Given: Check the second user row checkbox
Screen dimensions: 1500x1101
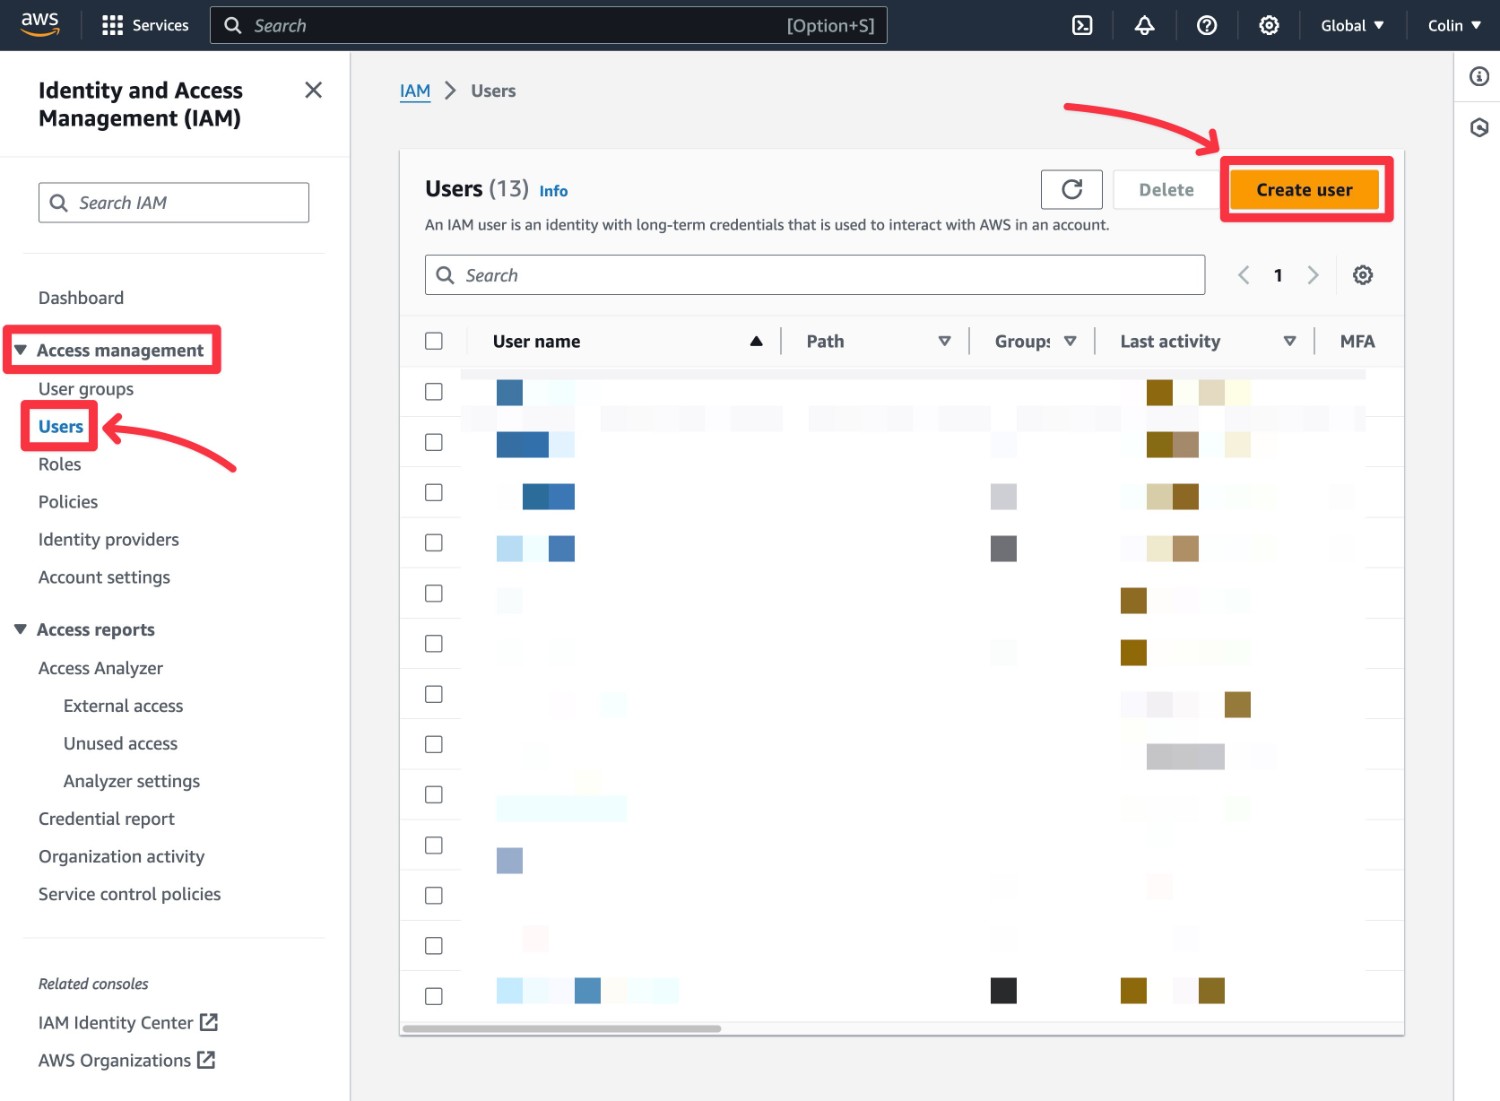Looking at the screenshot, I should 434,442.
